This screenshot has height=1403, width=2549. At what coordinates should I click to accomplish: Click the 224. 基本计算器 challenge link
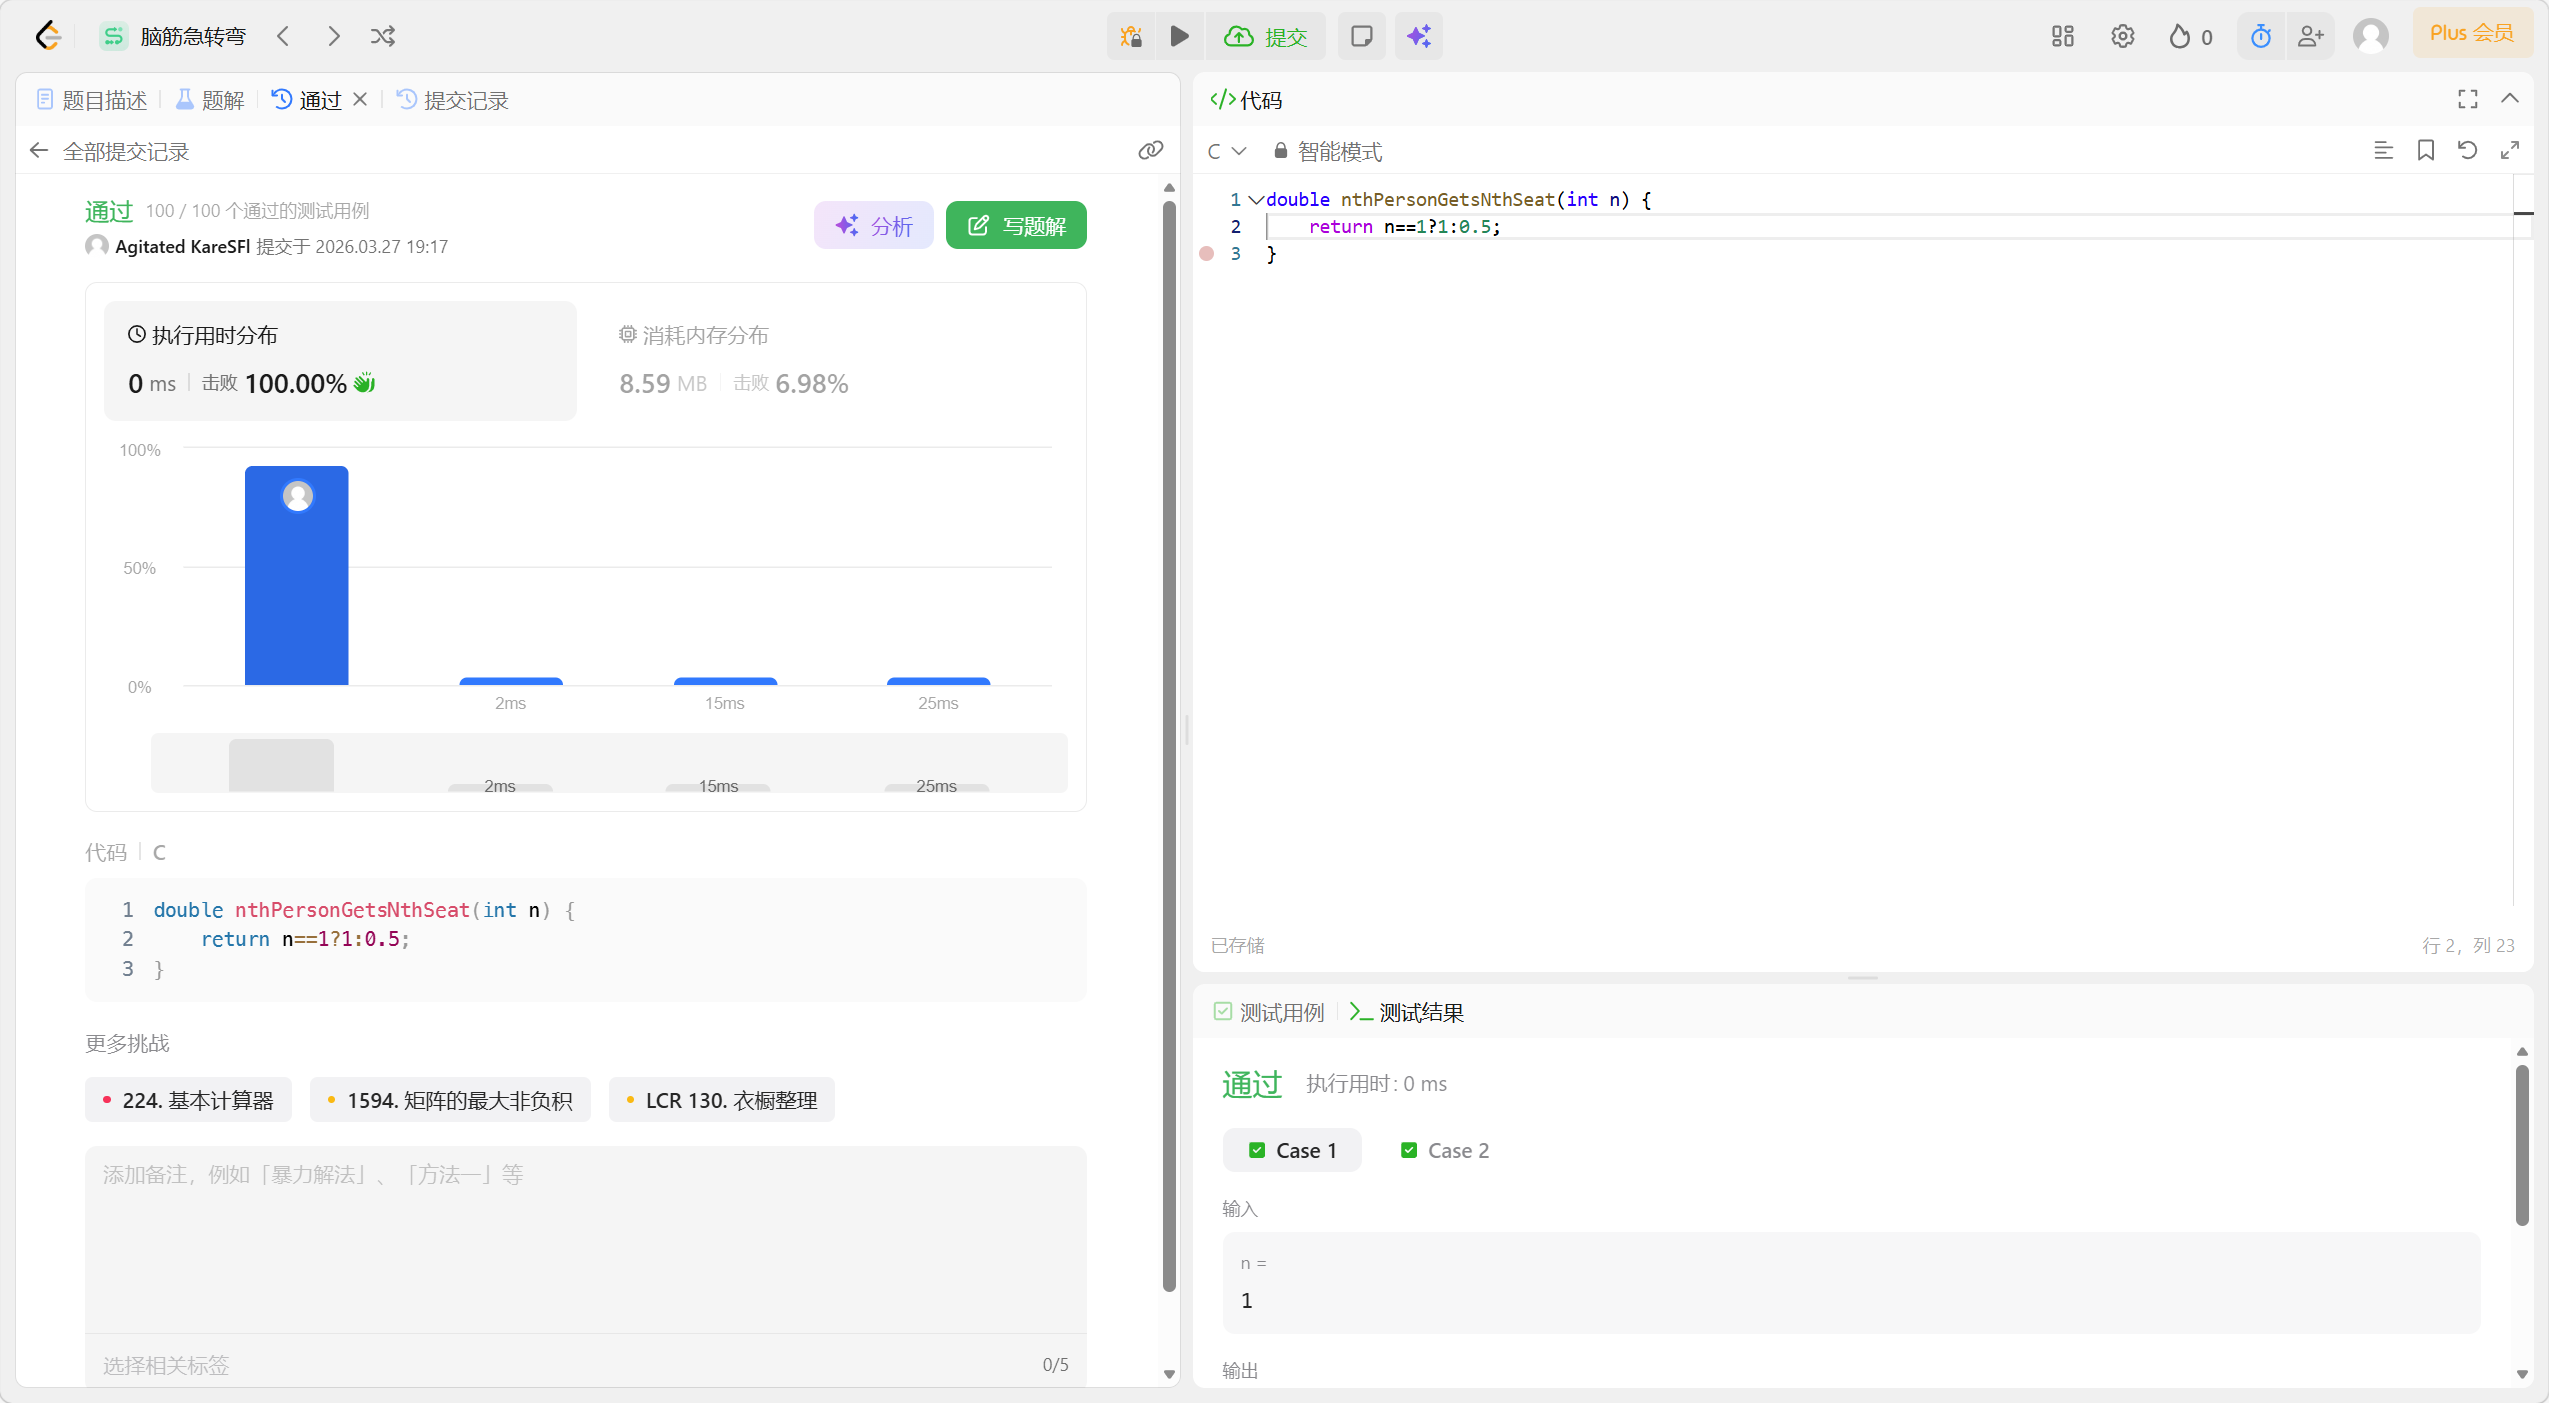tap(188, 1100)
